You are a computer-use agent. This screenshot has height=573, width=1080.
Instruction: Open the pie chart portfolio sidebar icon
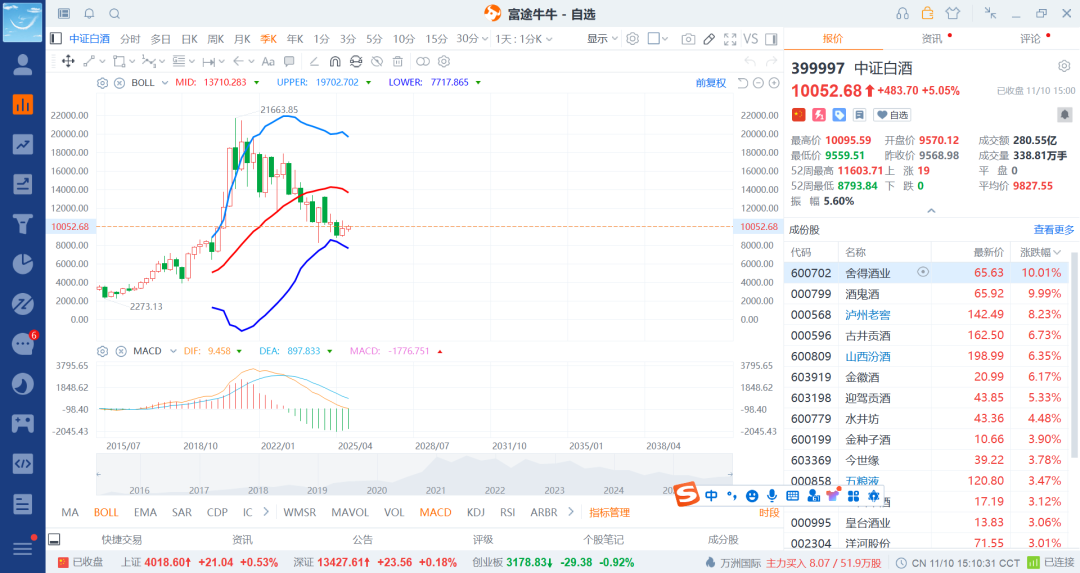23,264
